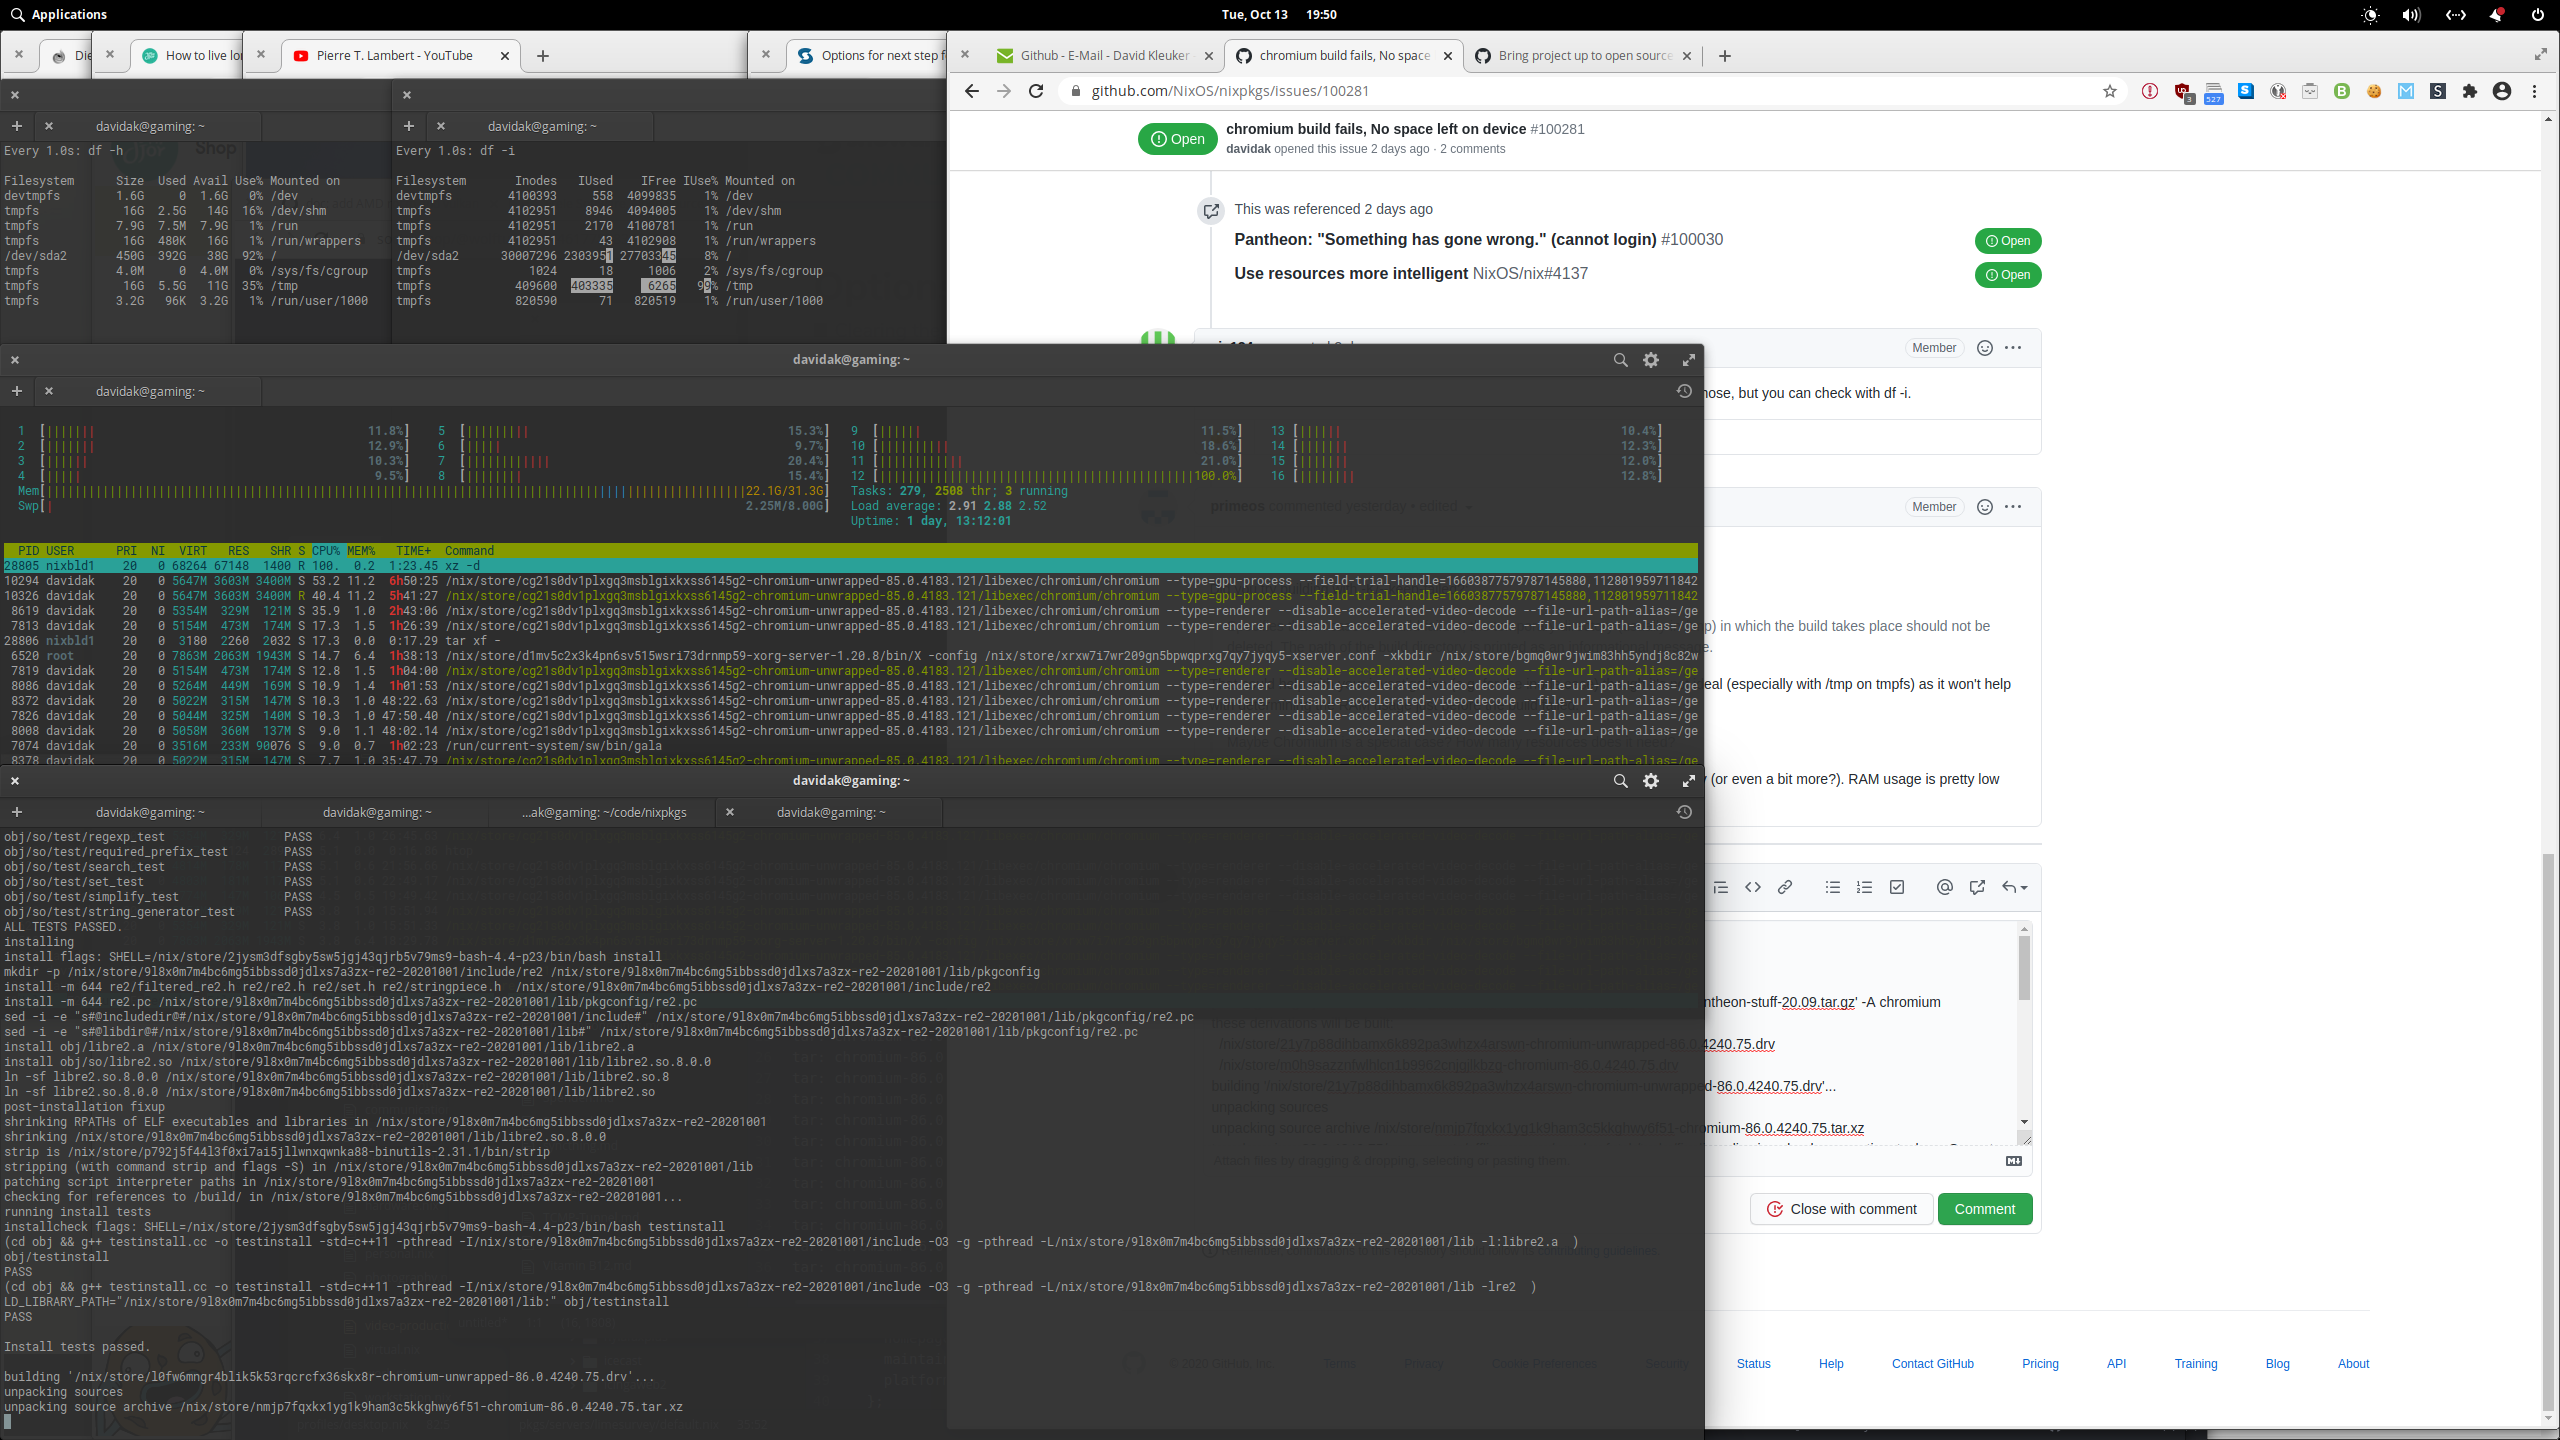Switch to the 'Bring project up to open source' tab
The image size is (2560, 1440).
click(x=1580, y=55)
